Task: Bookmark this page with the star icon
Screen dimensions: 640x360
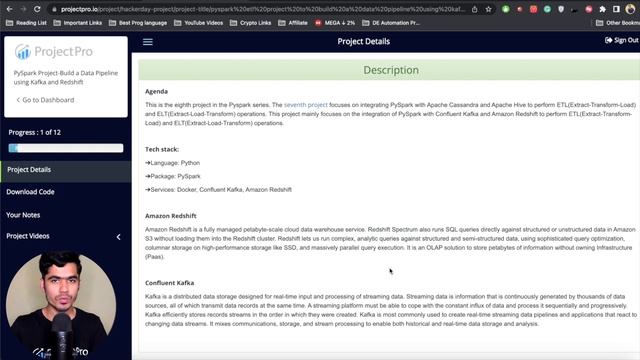Action: pyautogui.click(x=488, y=9)
